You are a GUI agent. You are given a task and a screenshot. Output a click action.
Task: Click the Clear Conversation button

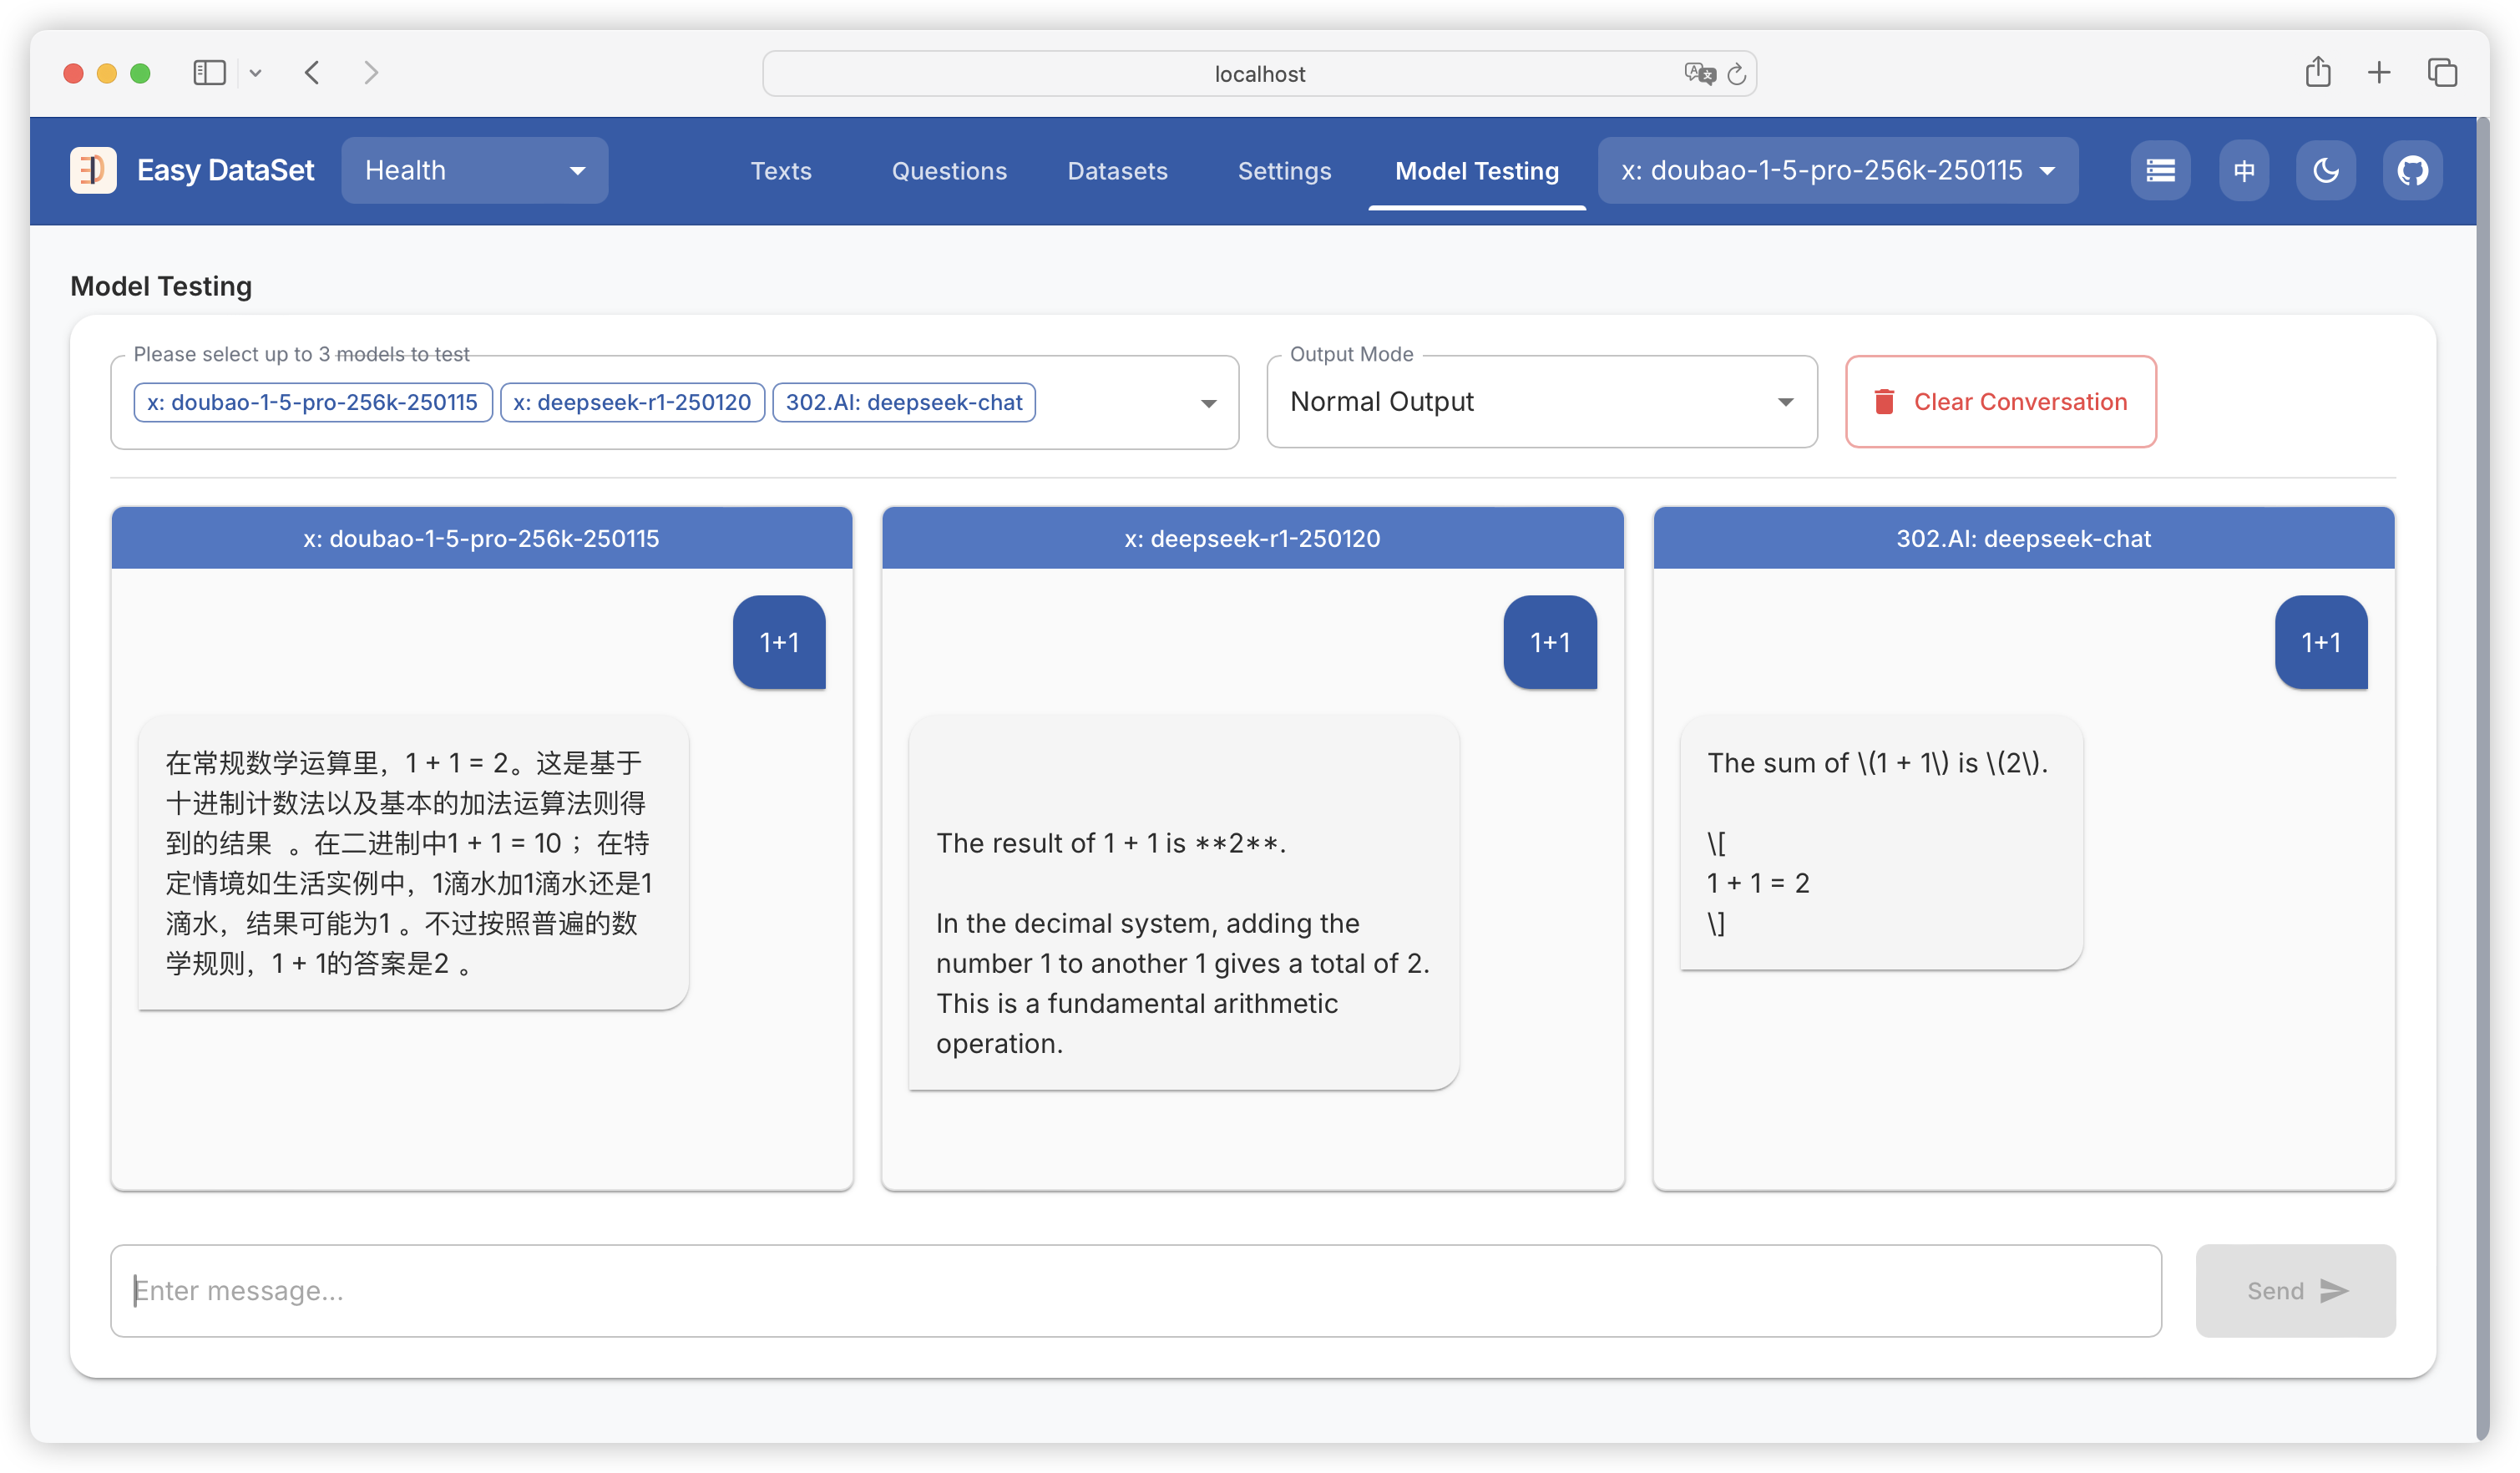coord(2000,402)
